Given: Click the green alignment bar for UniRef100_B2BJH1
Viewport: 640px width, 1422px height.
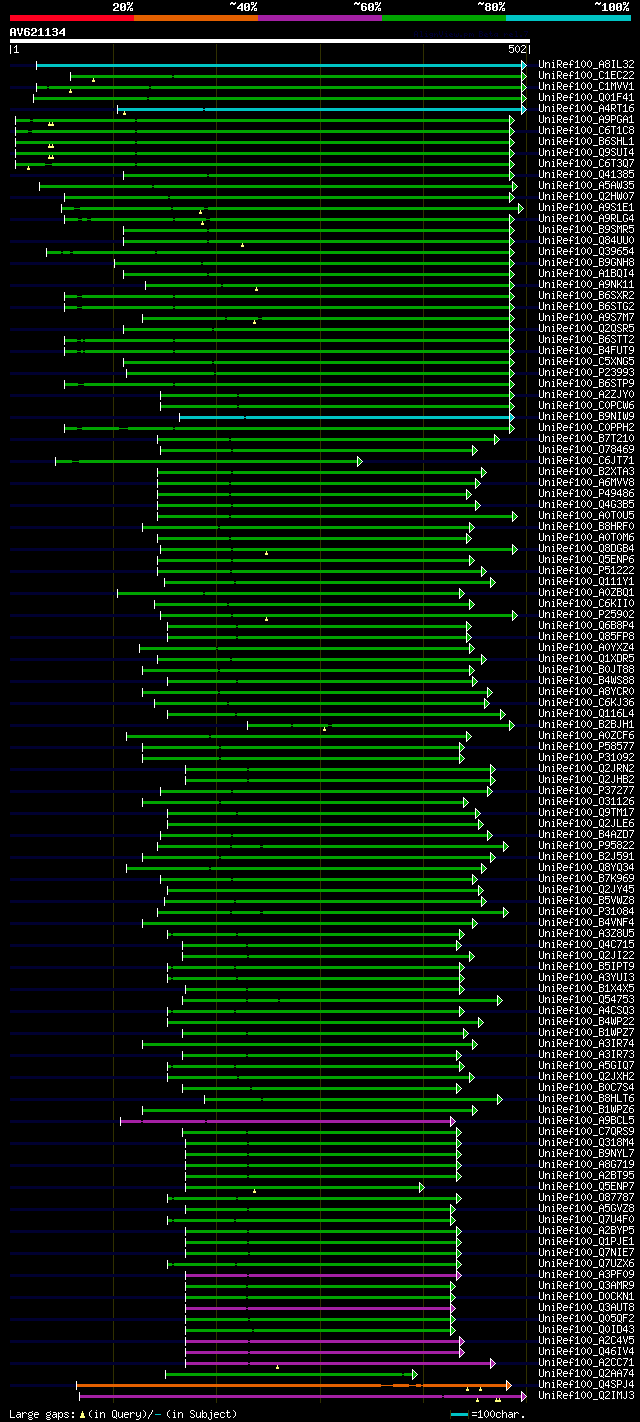Looking at the screenshot, I should (x=380, y=725).
